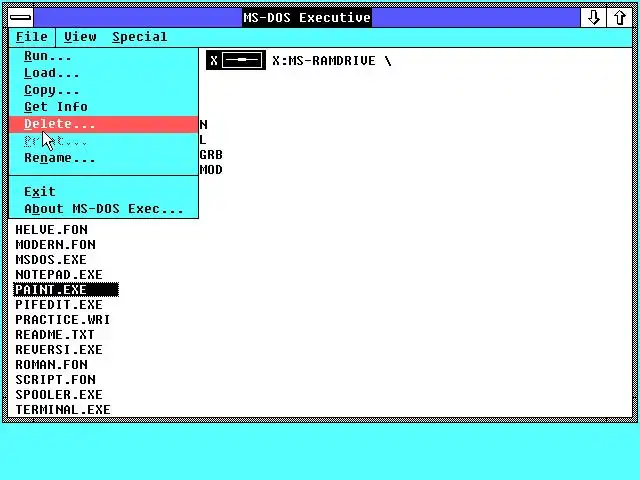Select file PRACTICE.WRI
640x480 pixels.
pos(62,320)
